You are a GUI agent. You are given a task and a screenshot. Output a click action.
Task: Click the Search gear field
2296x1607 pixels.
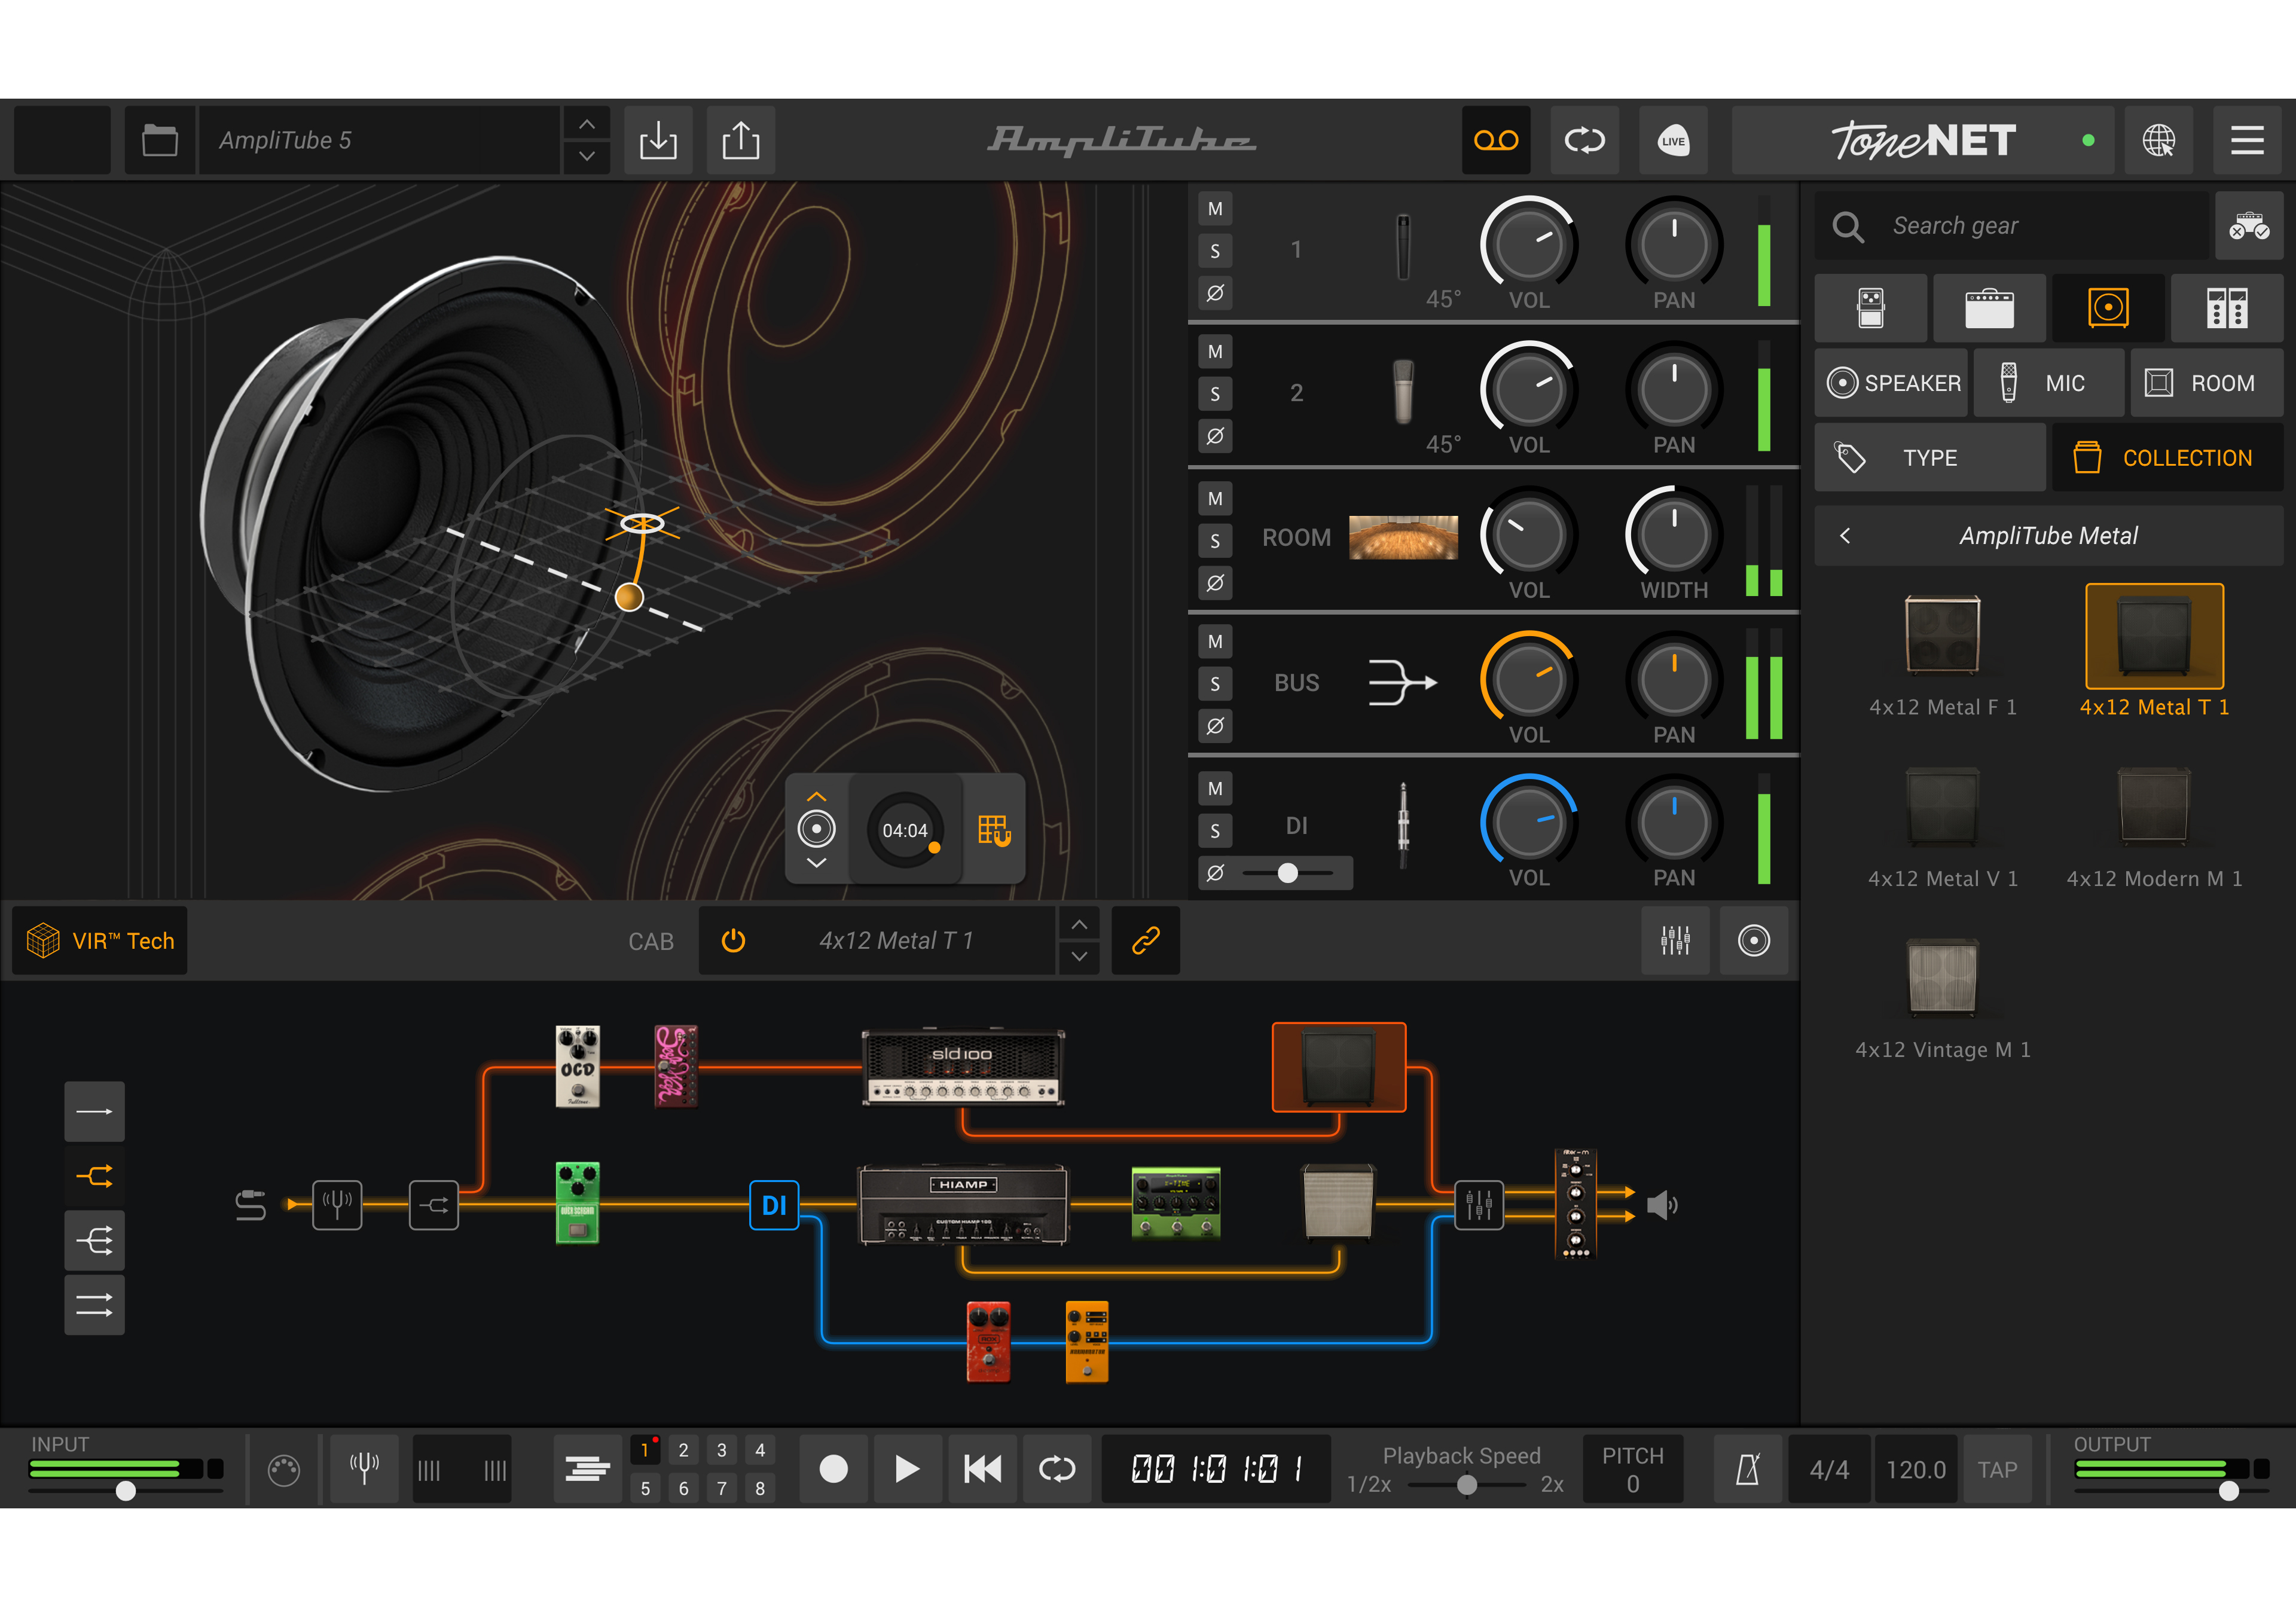[2012, 226]
